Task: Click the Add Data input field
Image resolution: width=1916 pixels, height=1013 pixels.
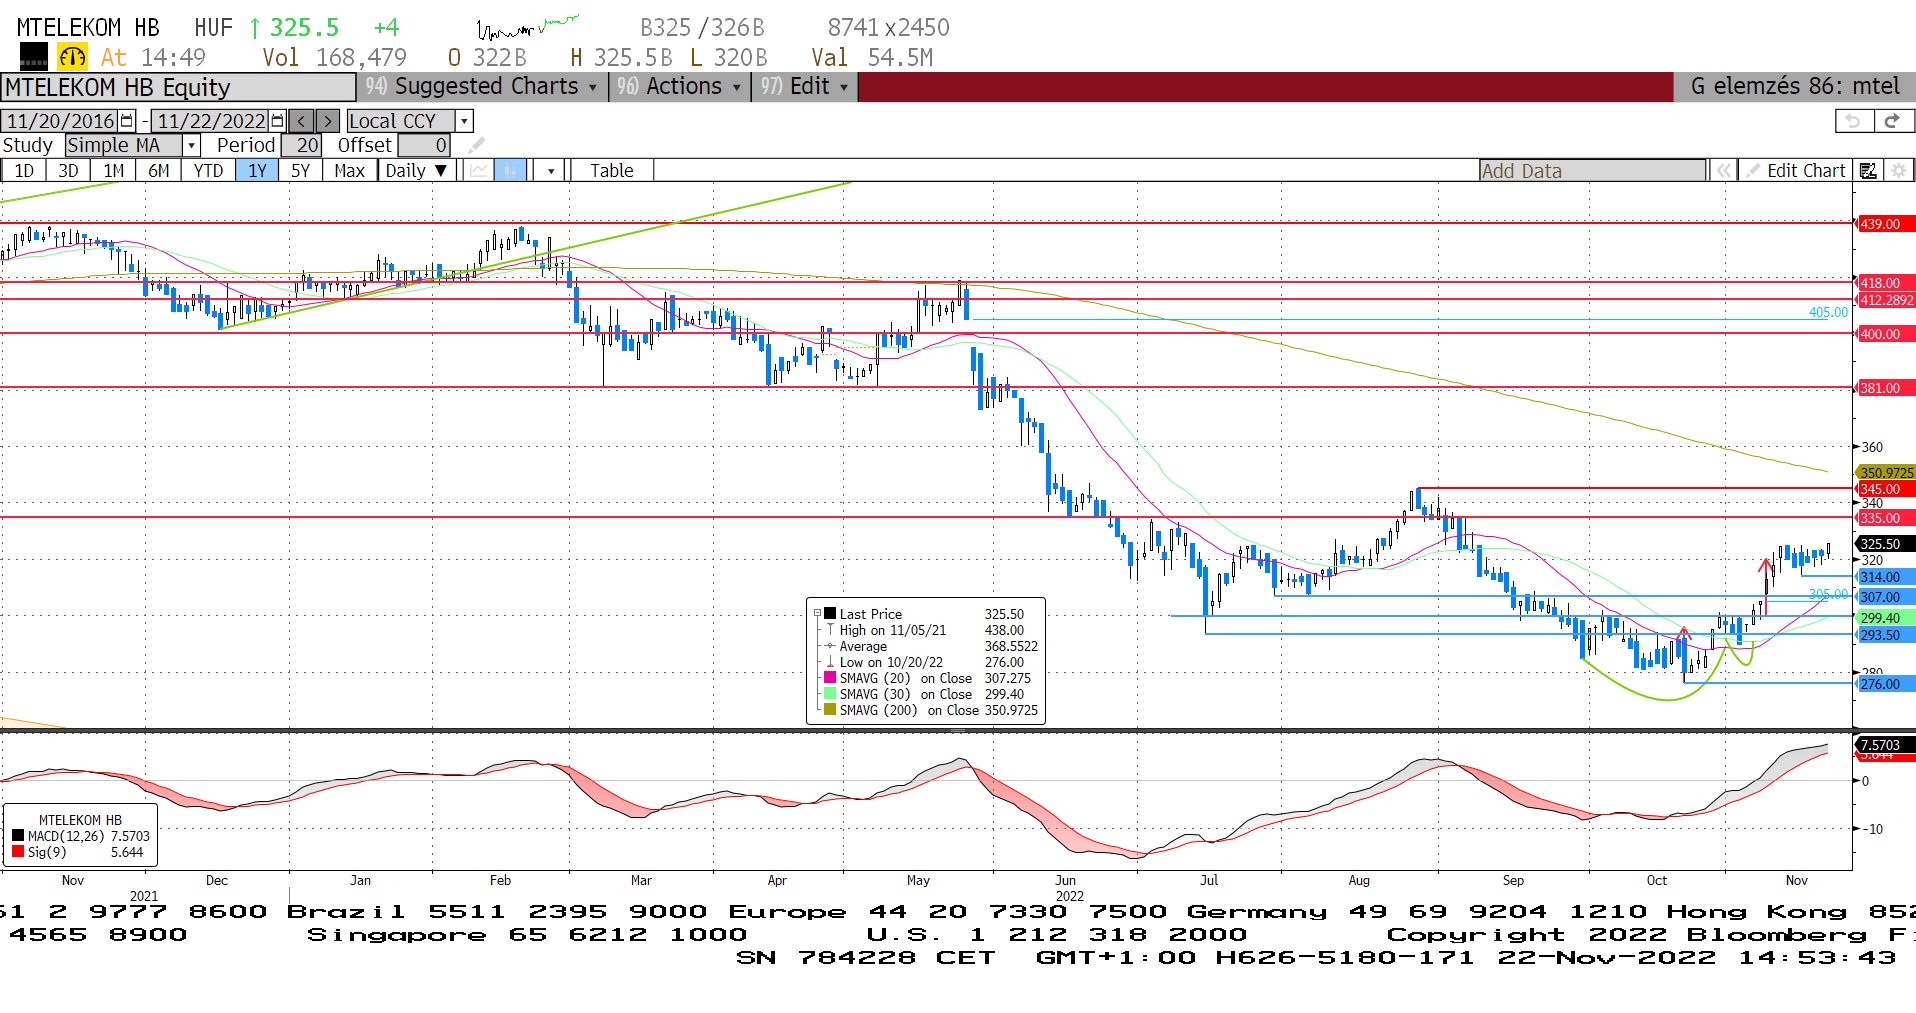Action: click(1593, 171)
